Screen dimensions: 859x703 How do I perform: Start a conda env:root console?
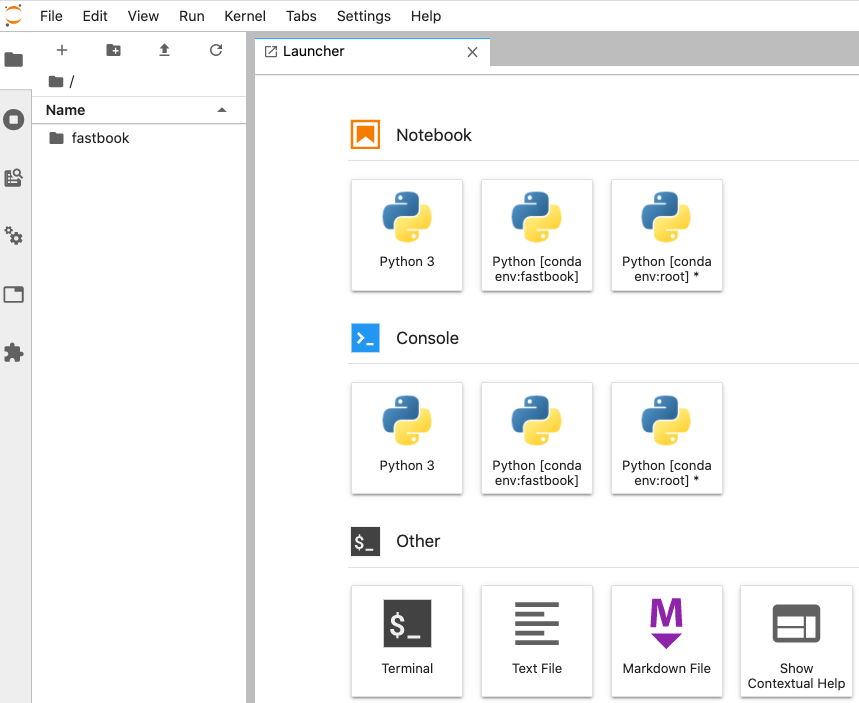click(667, 438)
